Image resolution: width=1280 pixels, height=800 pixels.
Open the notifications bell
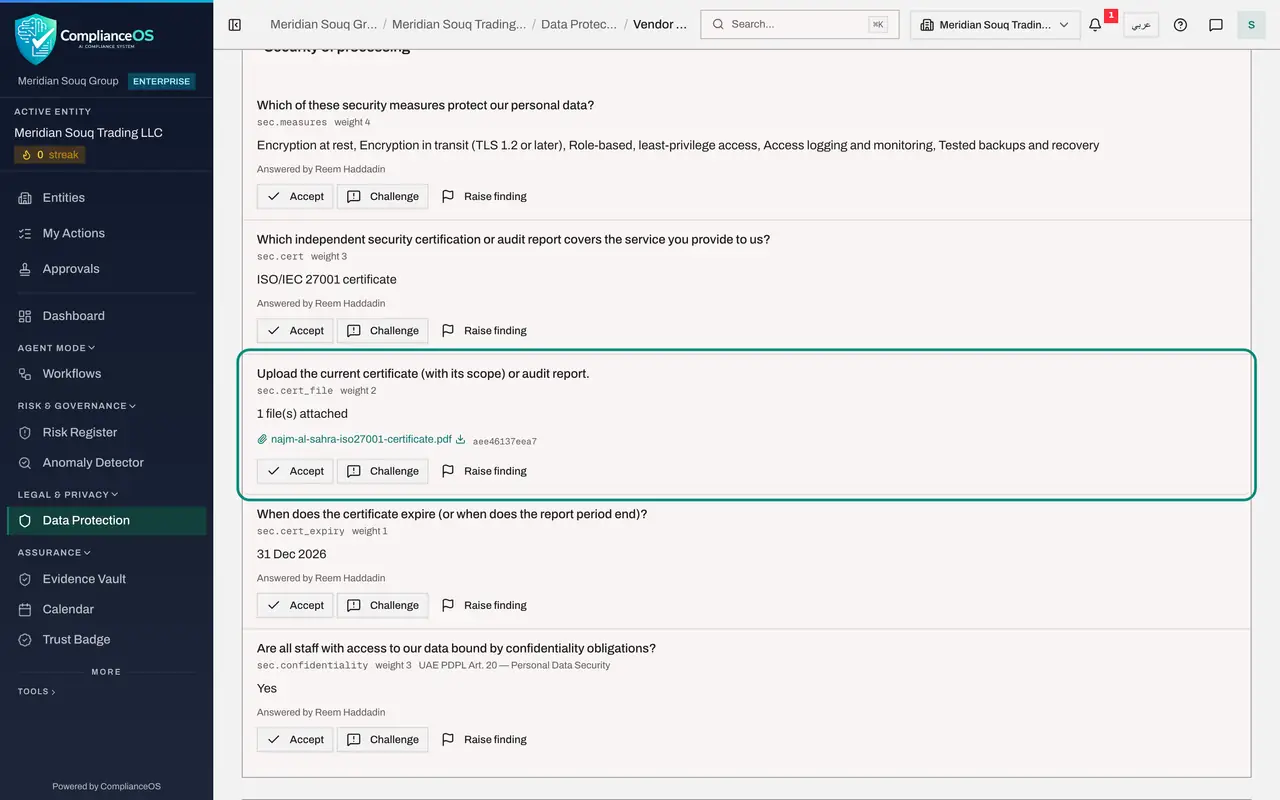1095,25
